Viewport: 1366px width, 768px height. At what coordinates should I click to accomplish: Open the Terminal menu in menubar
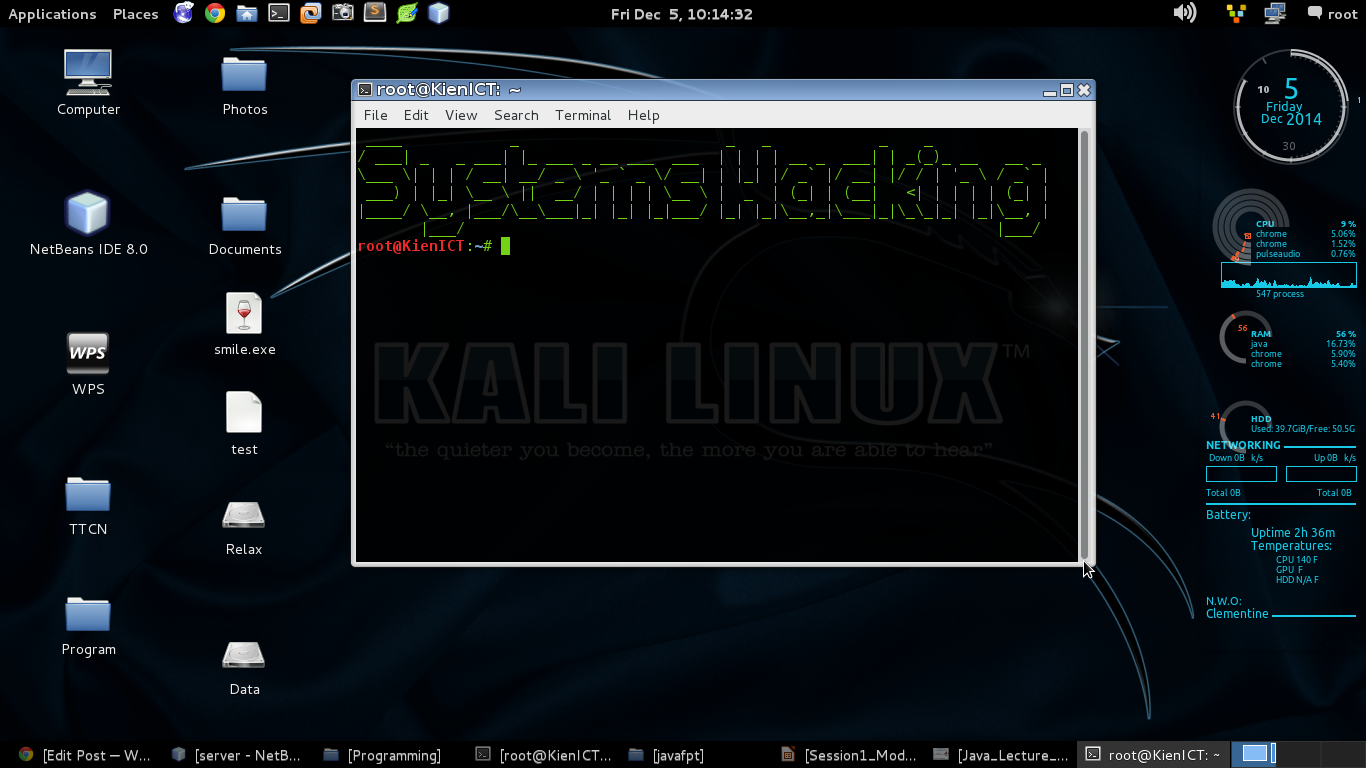(583, 115)
